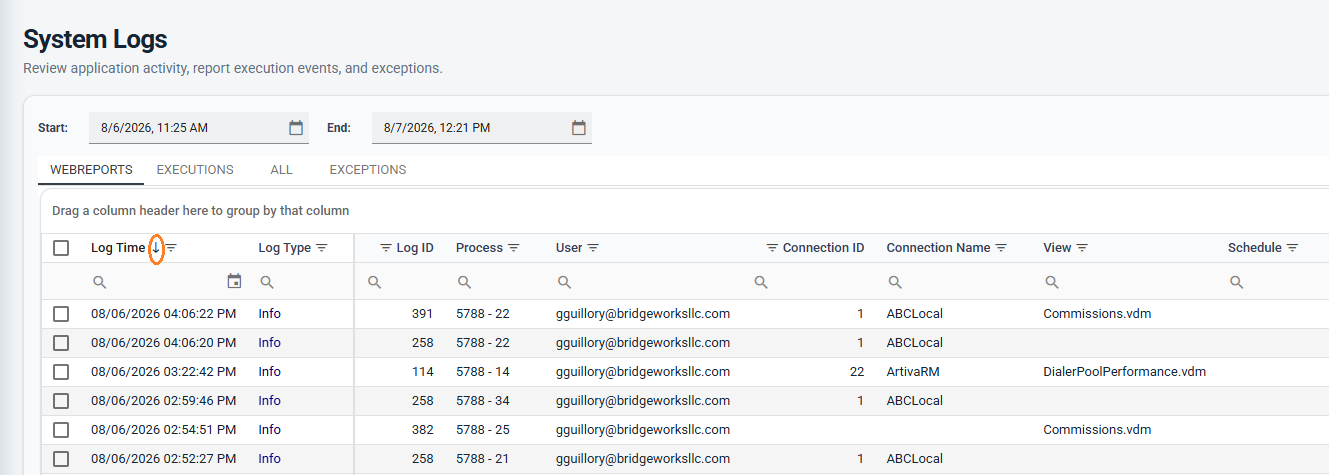1329x475 pixels.
Task: Click the calendar icon in Log Time filter row
Action: (235, 282)
